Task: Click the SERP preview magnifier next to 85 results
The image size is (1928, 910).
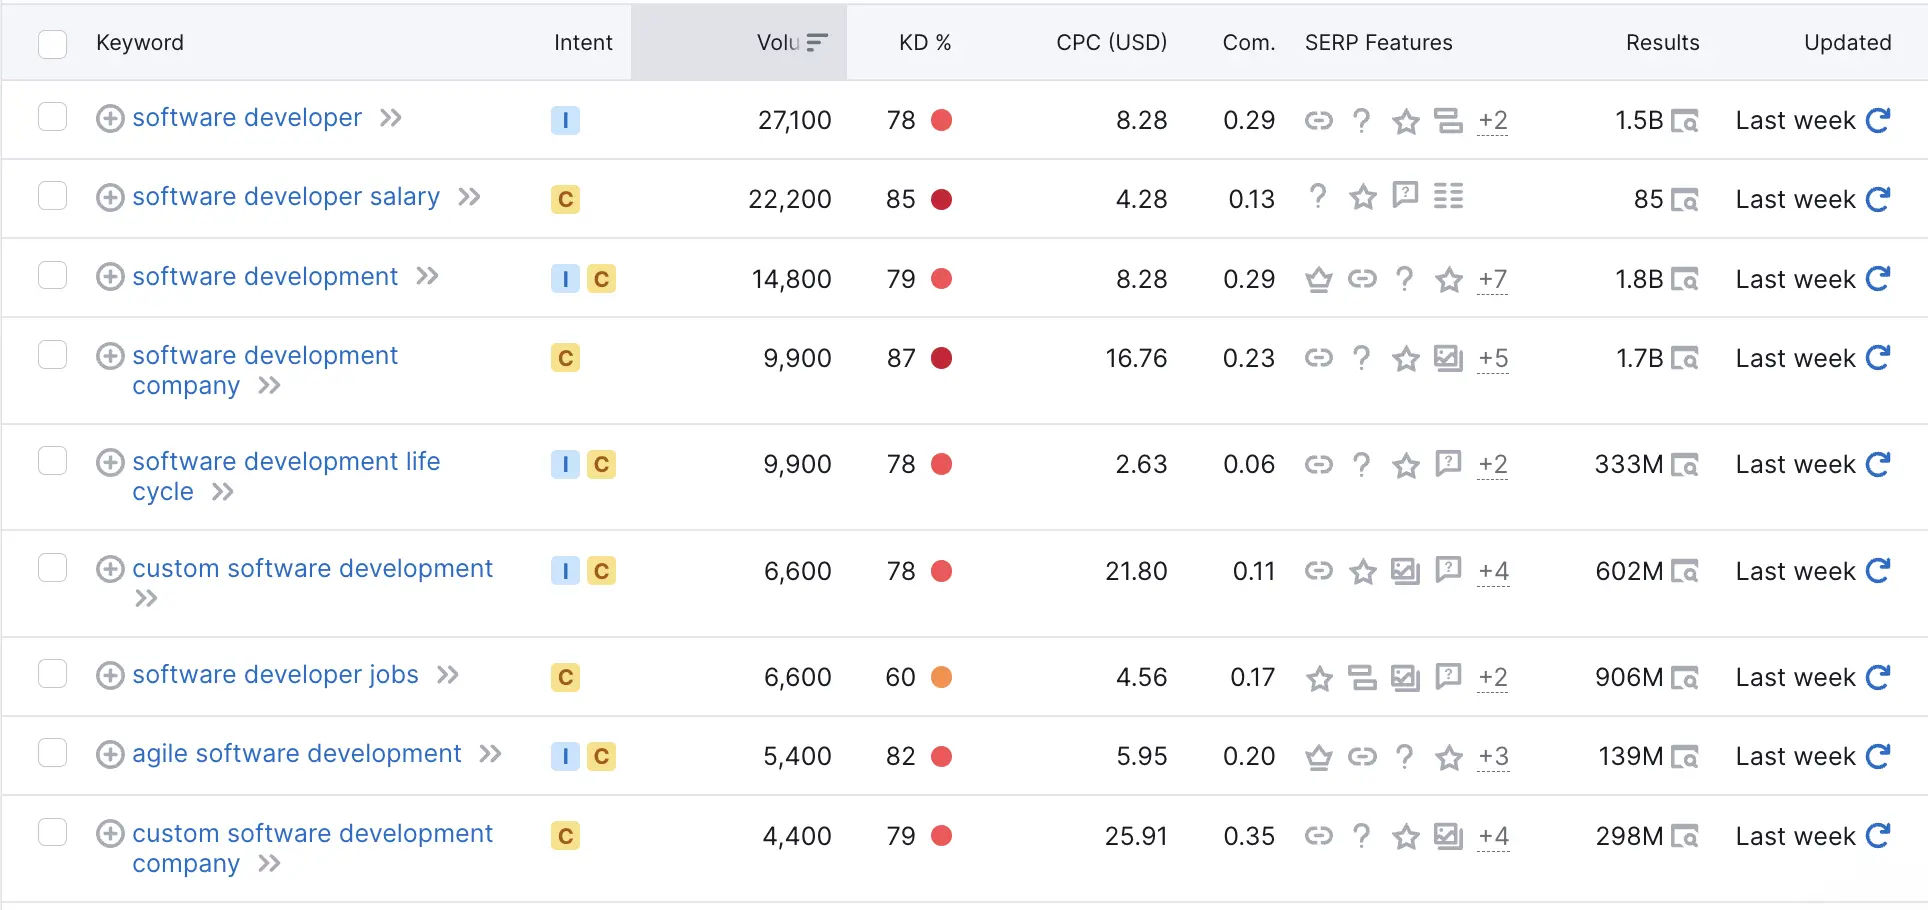Action: point(1687,199)
